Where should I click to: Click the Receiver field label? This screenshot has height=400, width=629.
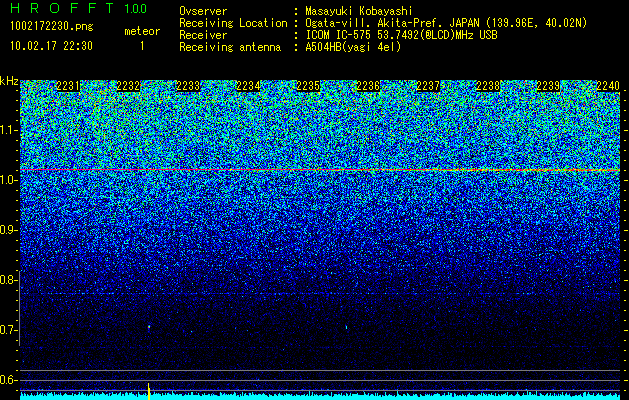[203, 35]
